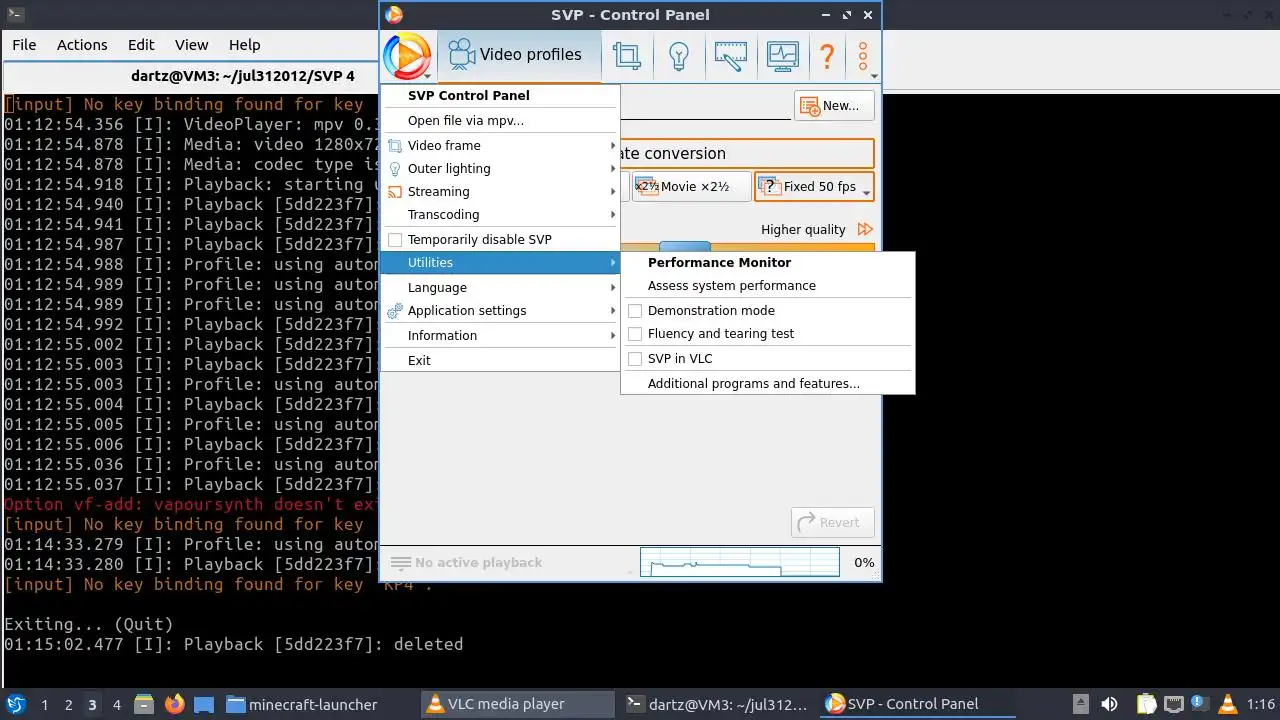Click the Streaming cast menu icon
The width and height of the screenshot is (1280, 720).
click(395, 192)
